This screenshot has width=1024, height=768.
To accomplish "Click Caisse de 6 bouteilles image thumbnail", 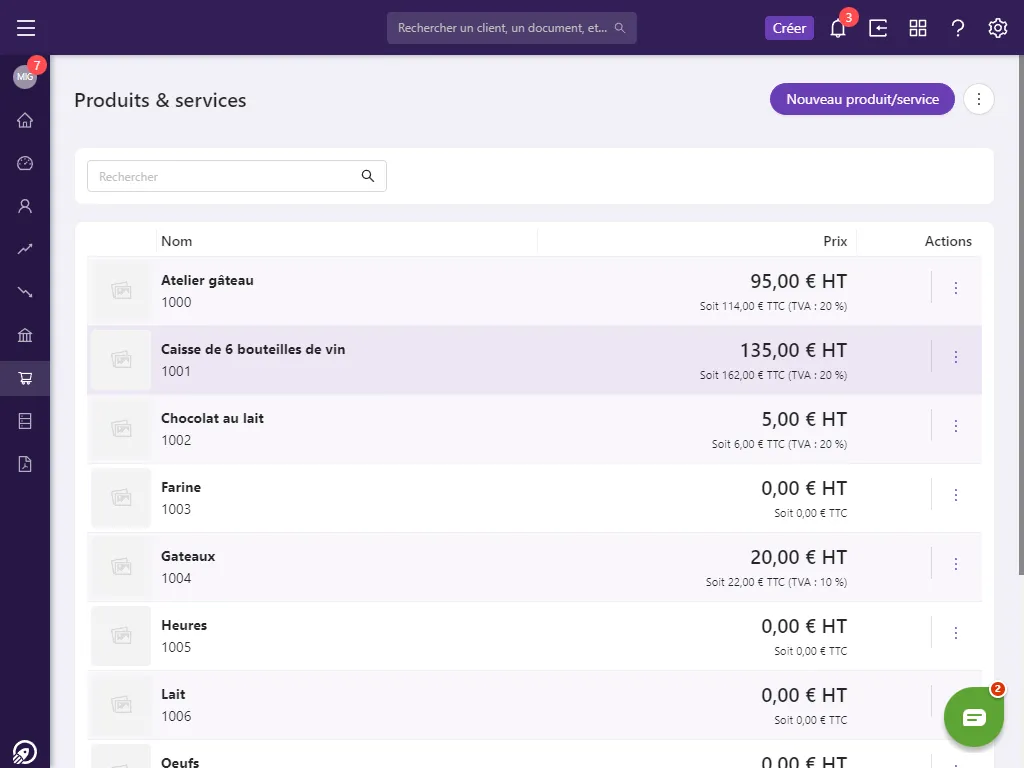I will [x=121, y=360].
